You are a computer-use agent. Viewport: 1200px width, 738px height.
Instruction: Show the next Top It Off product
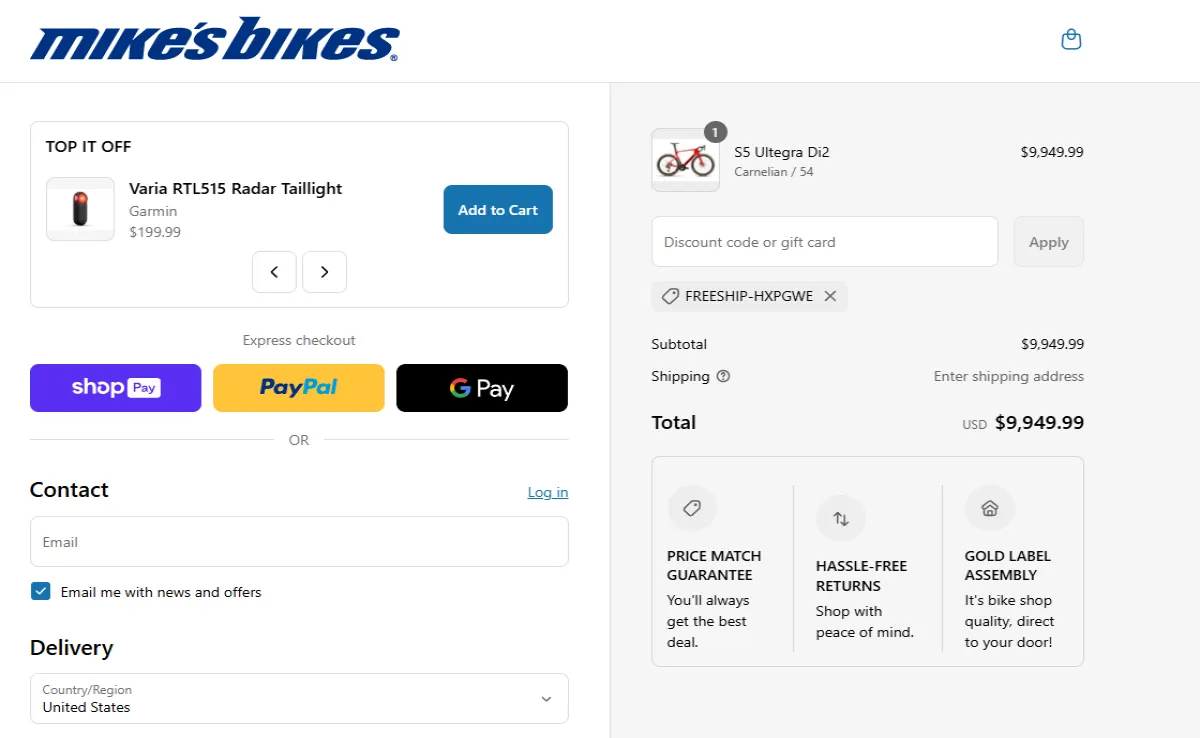pyautogui.click(x=324, y=271)
